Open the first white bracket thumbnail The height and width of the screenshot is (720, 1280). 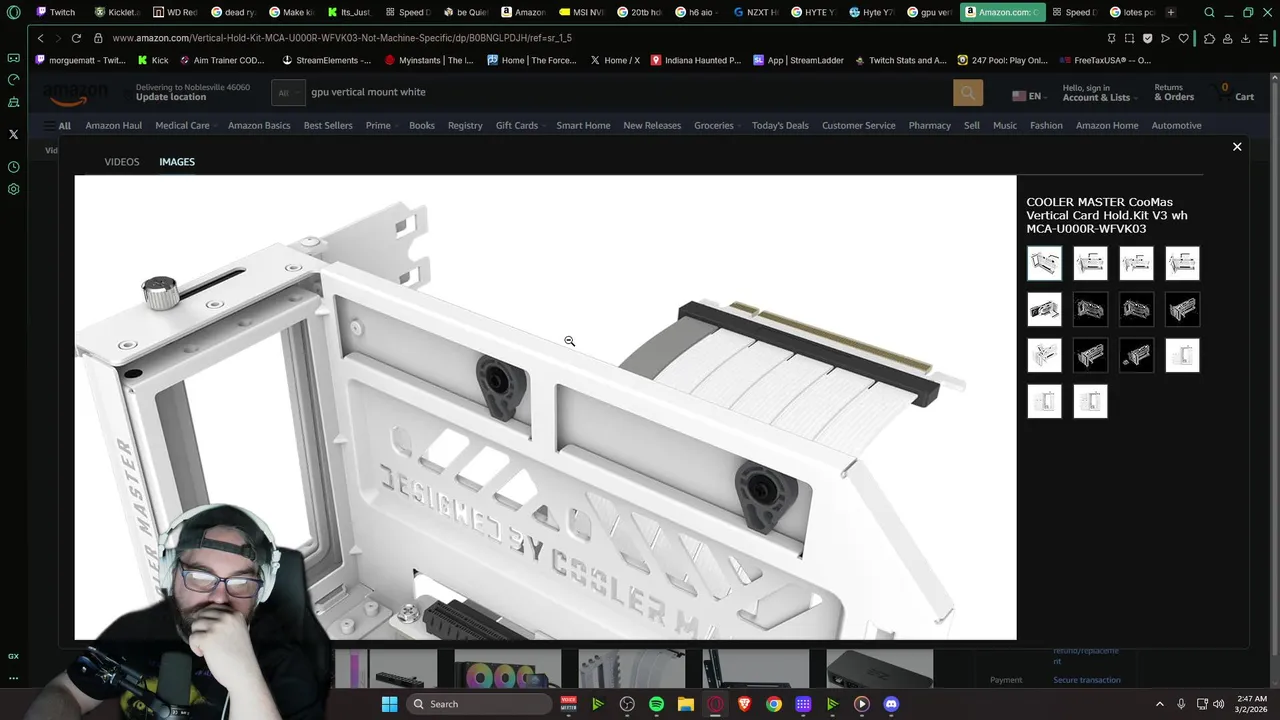point(1044,263)
